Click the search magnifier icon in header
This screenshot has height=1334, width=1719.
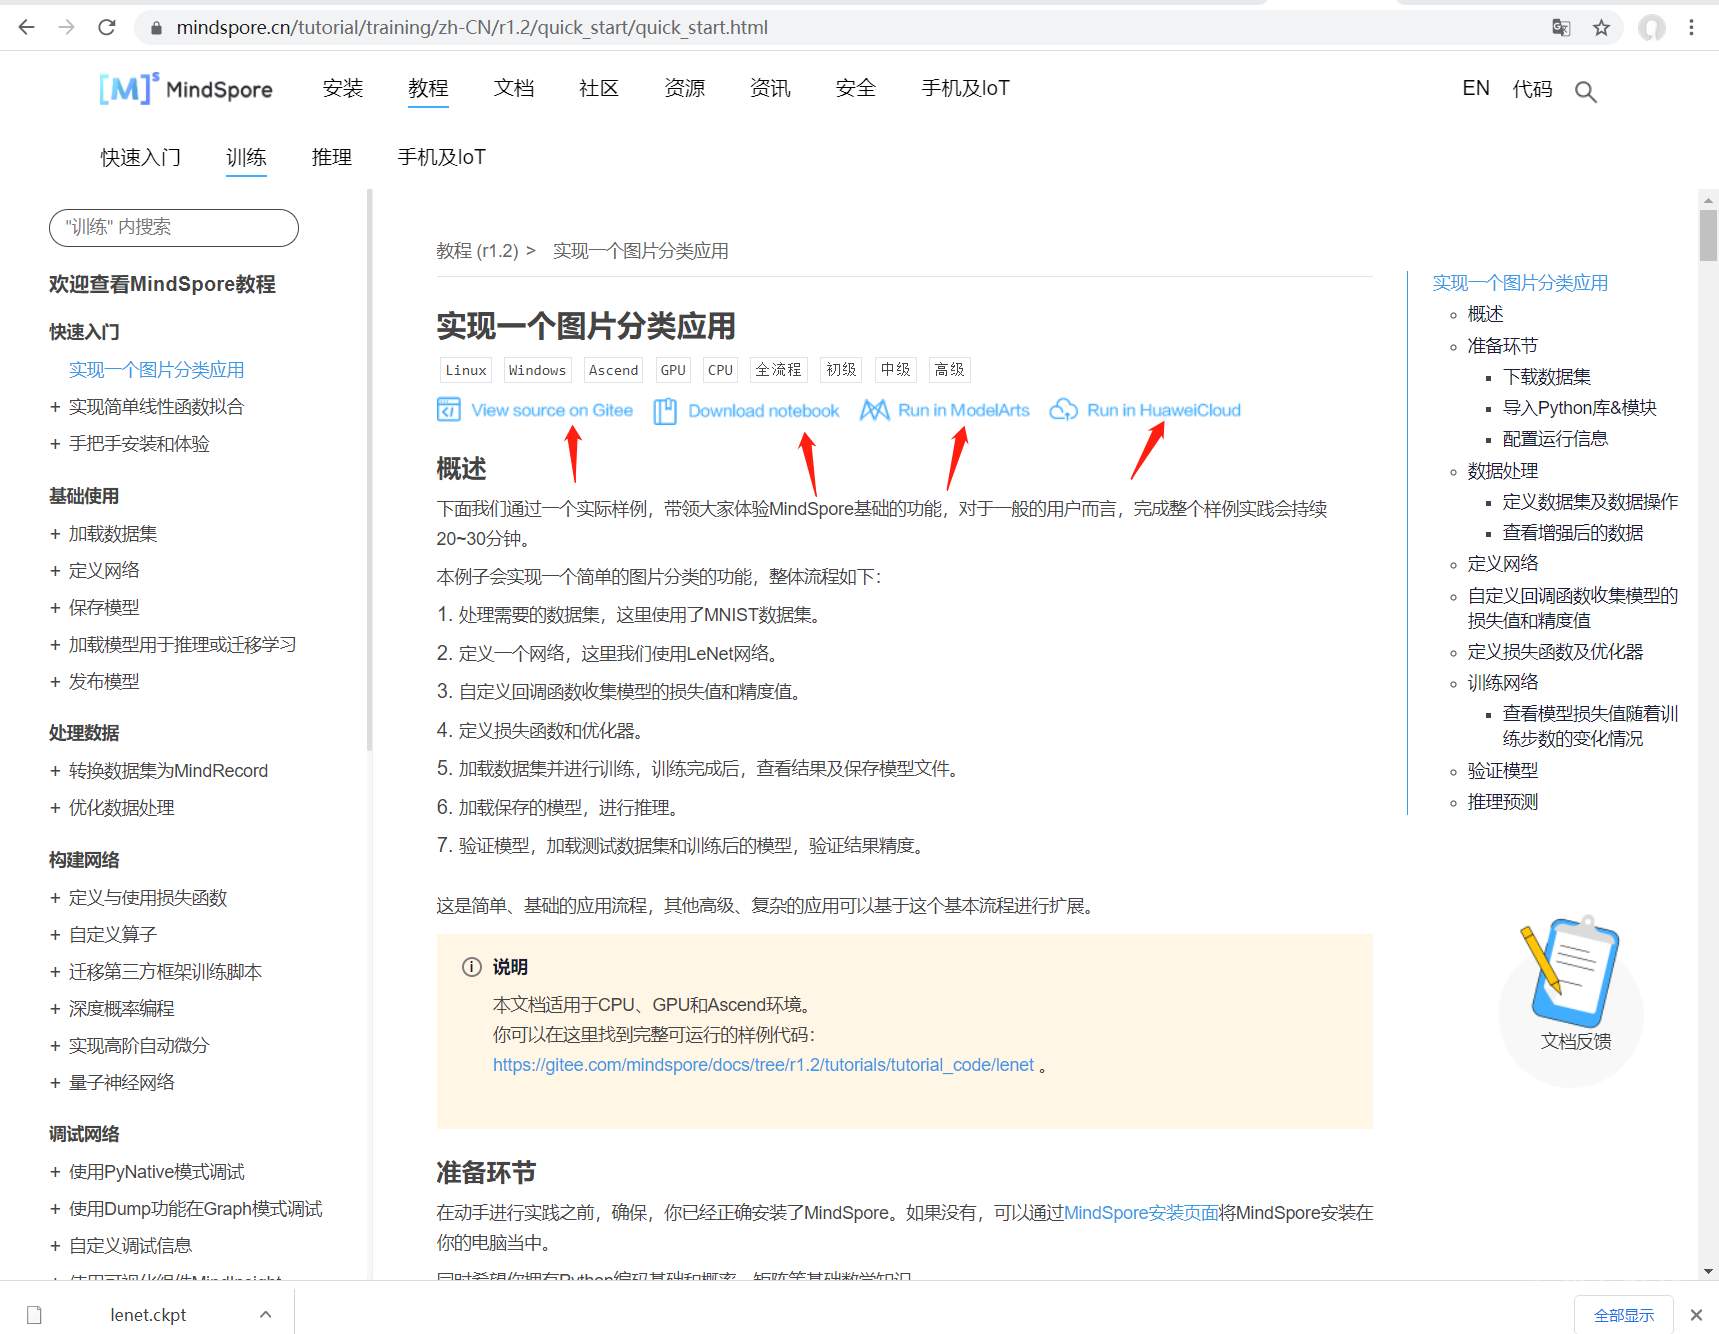(x=1585, y=92)
